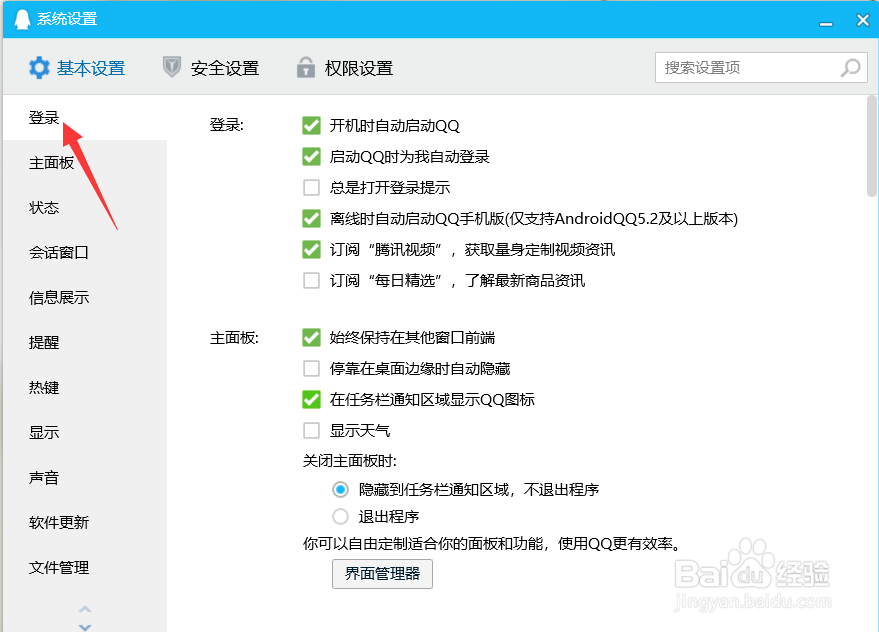Image resolution: width=879 pixels, height=632 pixels.
Task: Enable 停靠在桌面边缘时自动隐藏
Action: coord(311,368)
